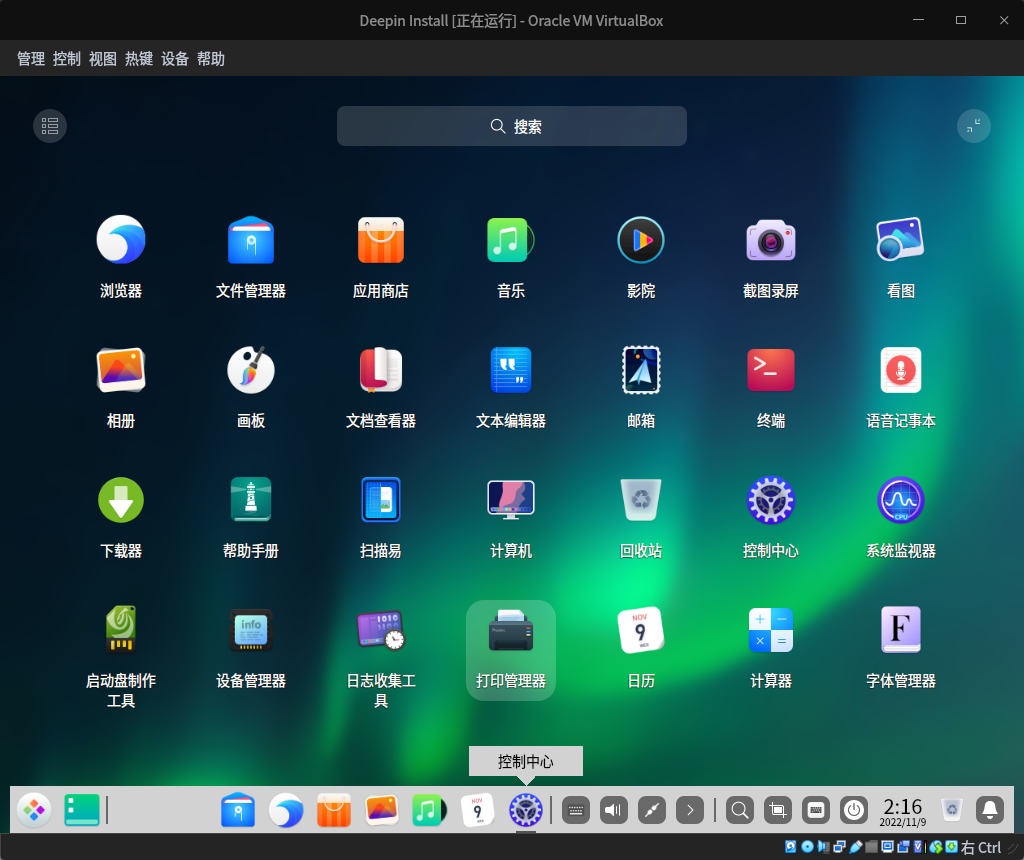Open the 管理 menu in VirtualBox

[31, 59]
